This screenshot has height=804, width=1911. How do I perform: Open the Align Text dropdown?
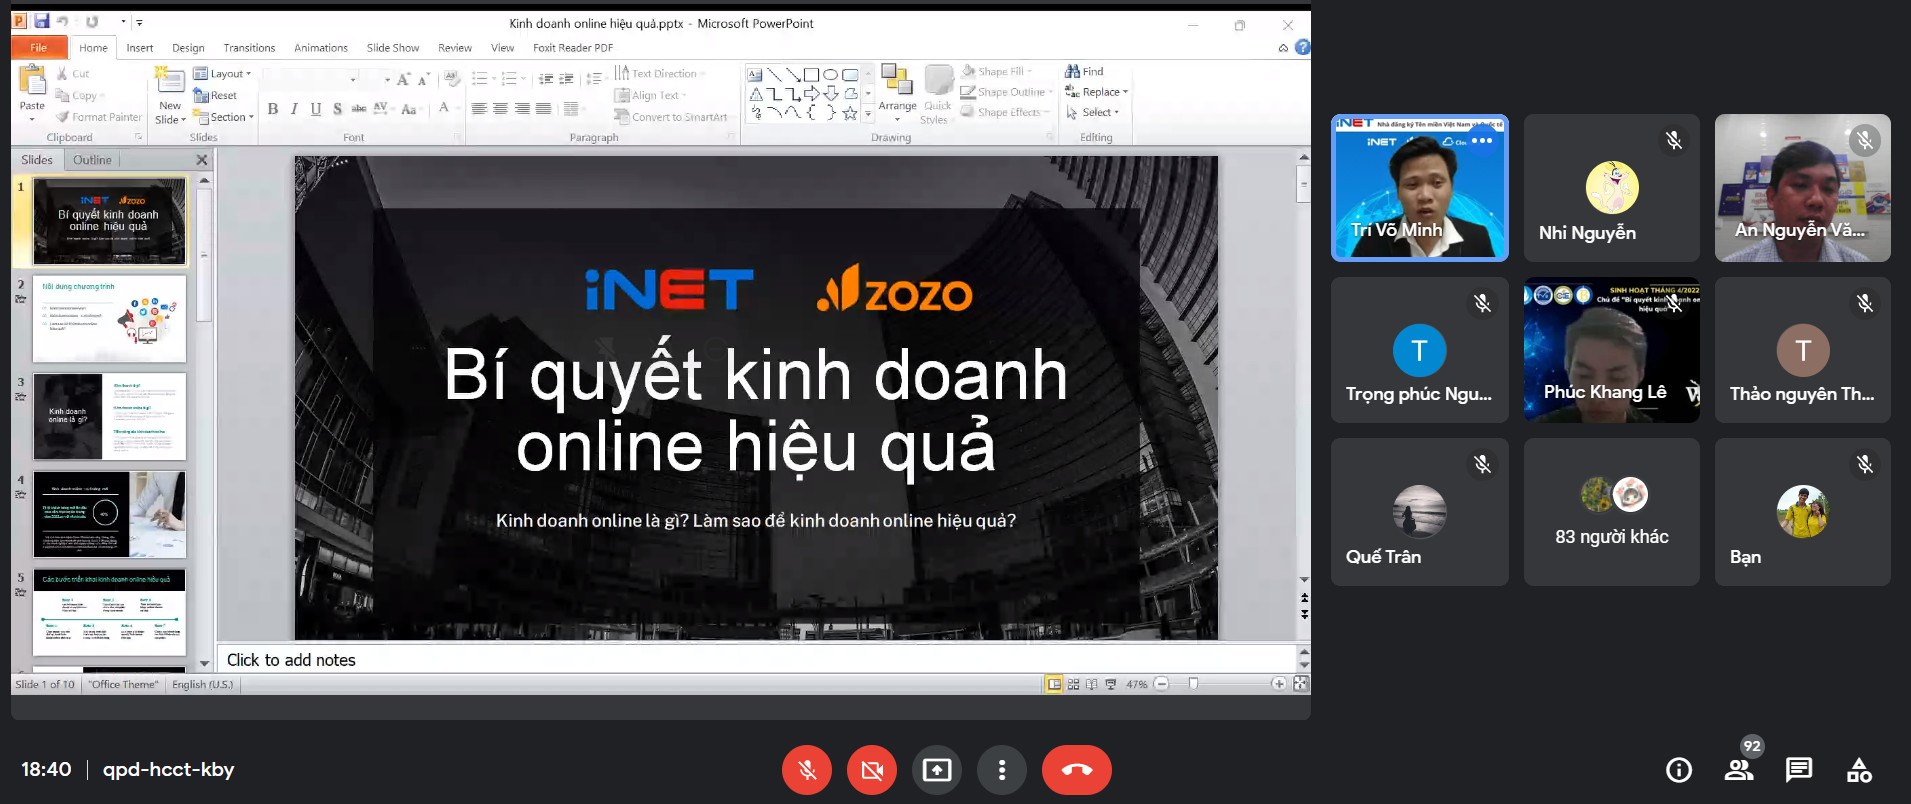pyautogui.click(x=650, y=96)
